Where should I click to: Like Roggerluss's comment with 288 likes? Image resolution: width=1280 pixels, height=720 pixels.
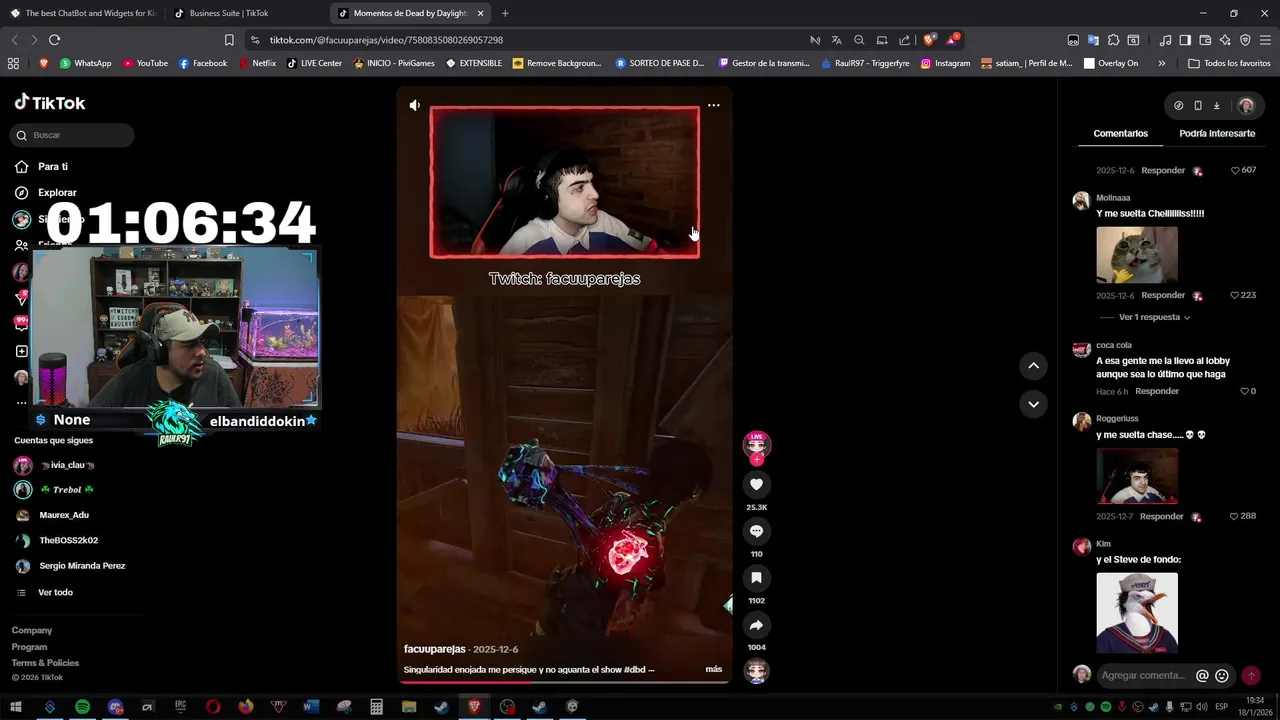tap(1236, 516)
